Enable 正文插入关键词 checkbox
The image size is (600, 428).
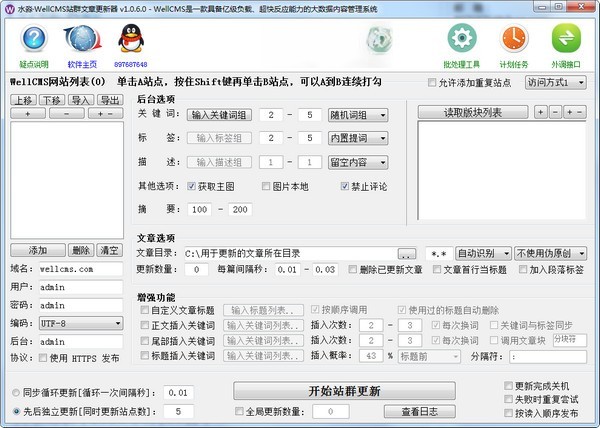click(x=145, y=325)
